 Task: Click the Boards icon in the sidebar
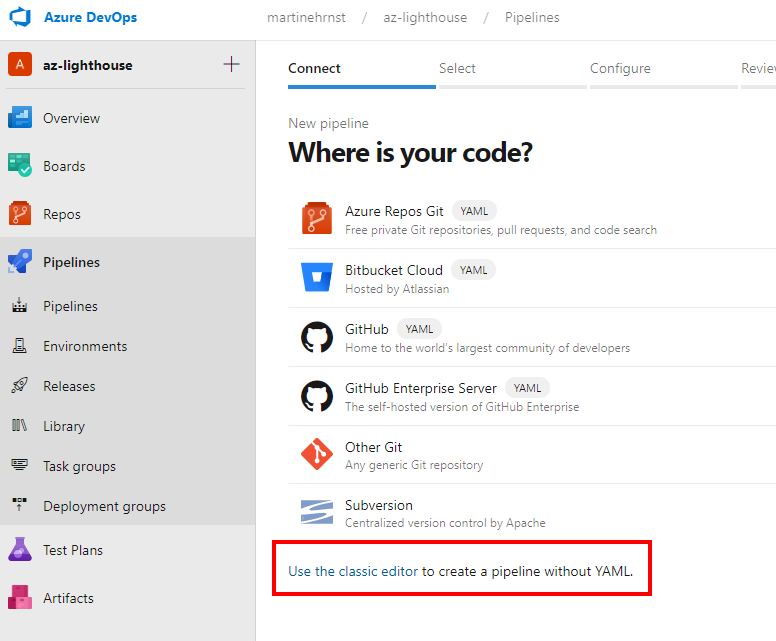pyautogui.click(x=20, y=165)
